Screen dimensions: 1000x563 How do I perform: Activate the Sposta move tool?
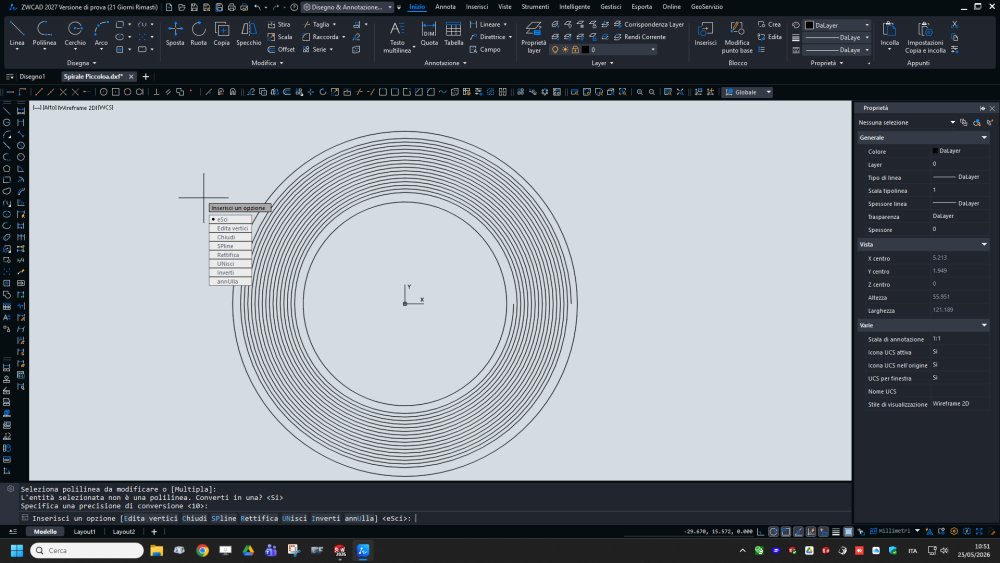pyautogui.click(x=175, y=33)
